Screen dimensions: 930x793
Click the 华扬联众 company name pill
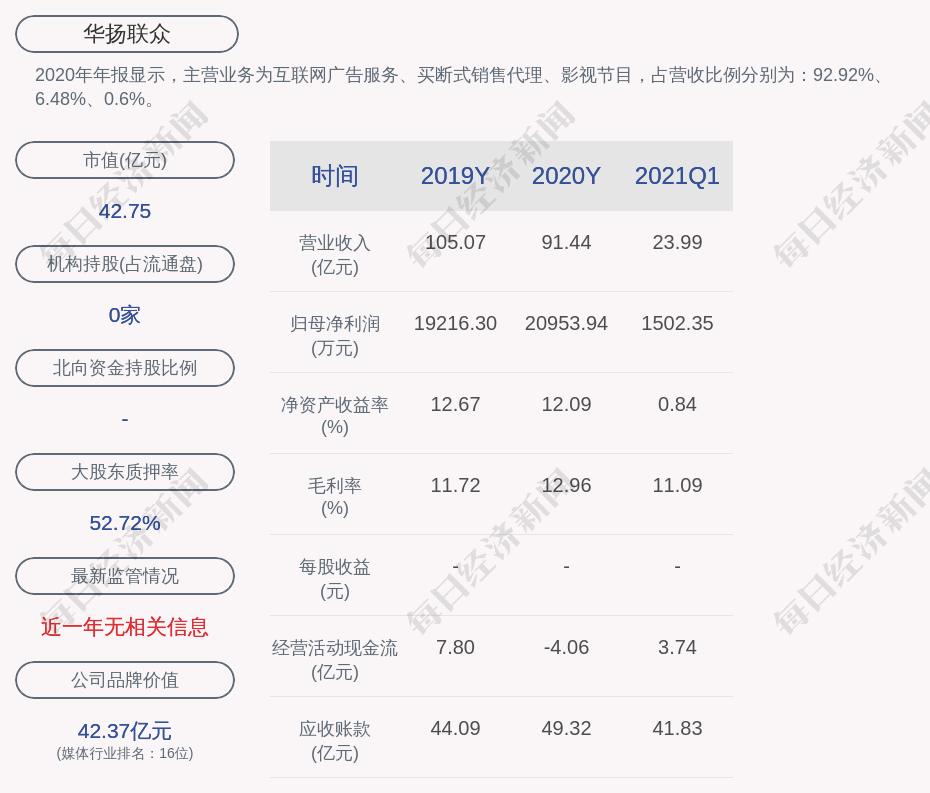click(127, 34)
